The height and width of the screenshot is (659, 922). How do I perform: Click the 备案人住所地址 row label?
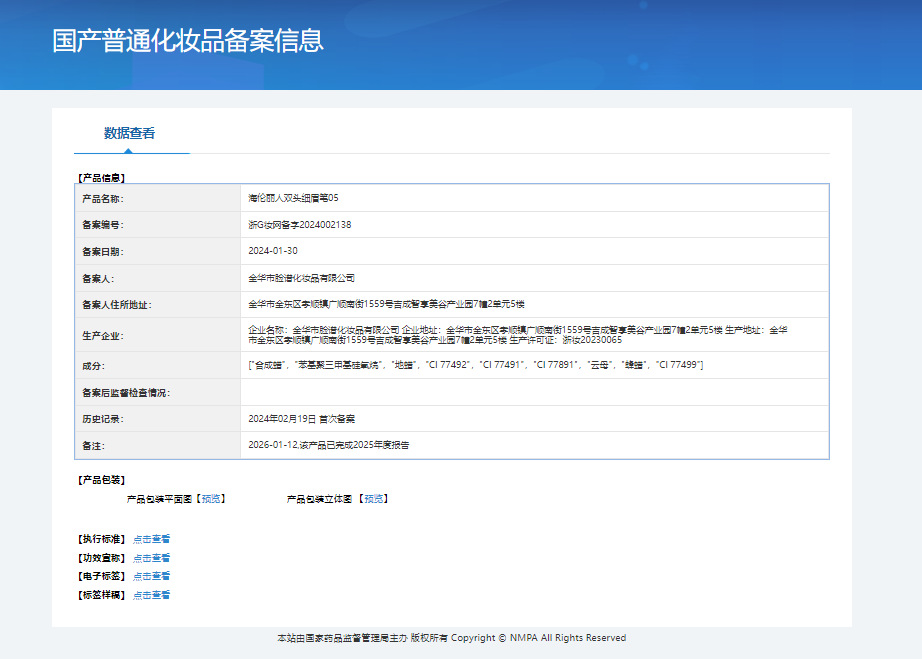(117, 305)
